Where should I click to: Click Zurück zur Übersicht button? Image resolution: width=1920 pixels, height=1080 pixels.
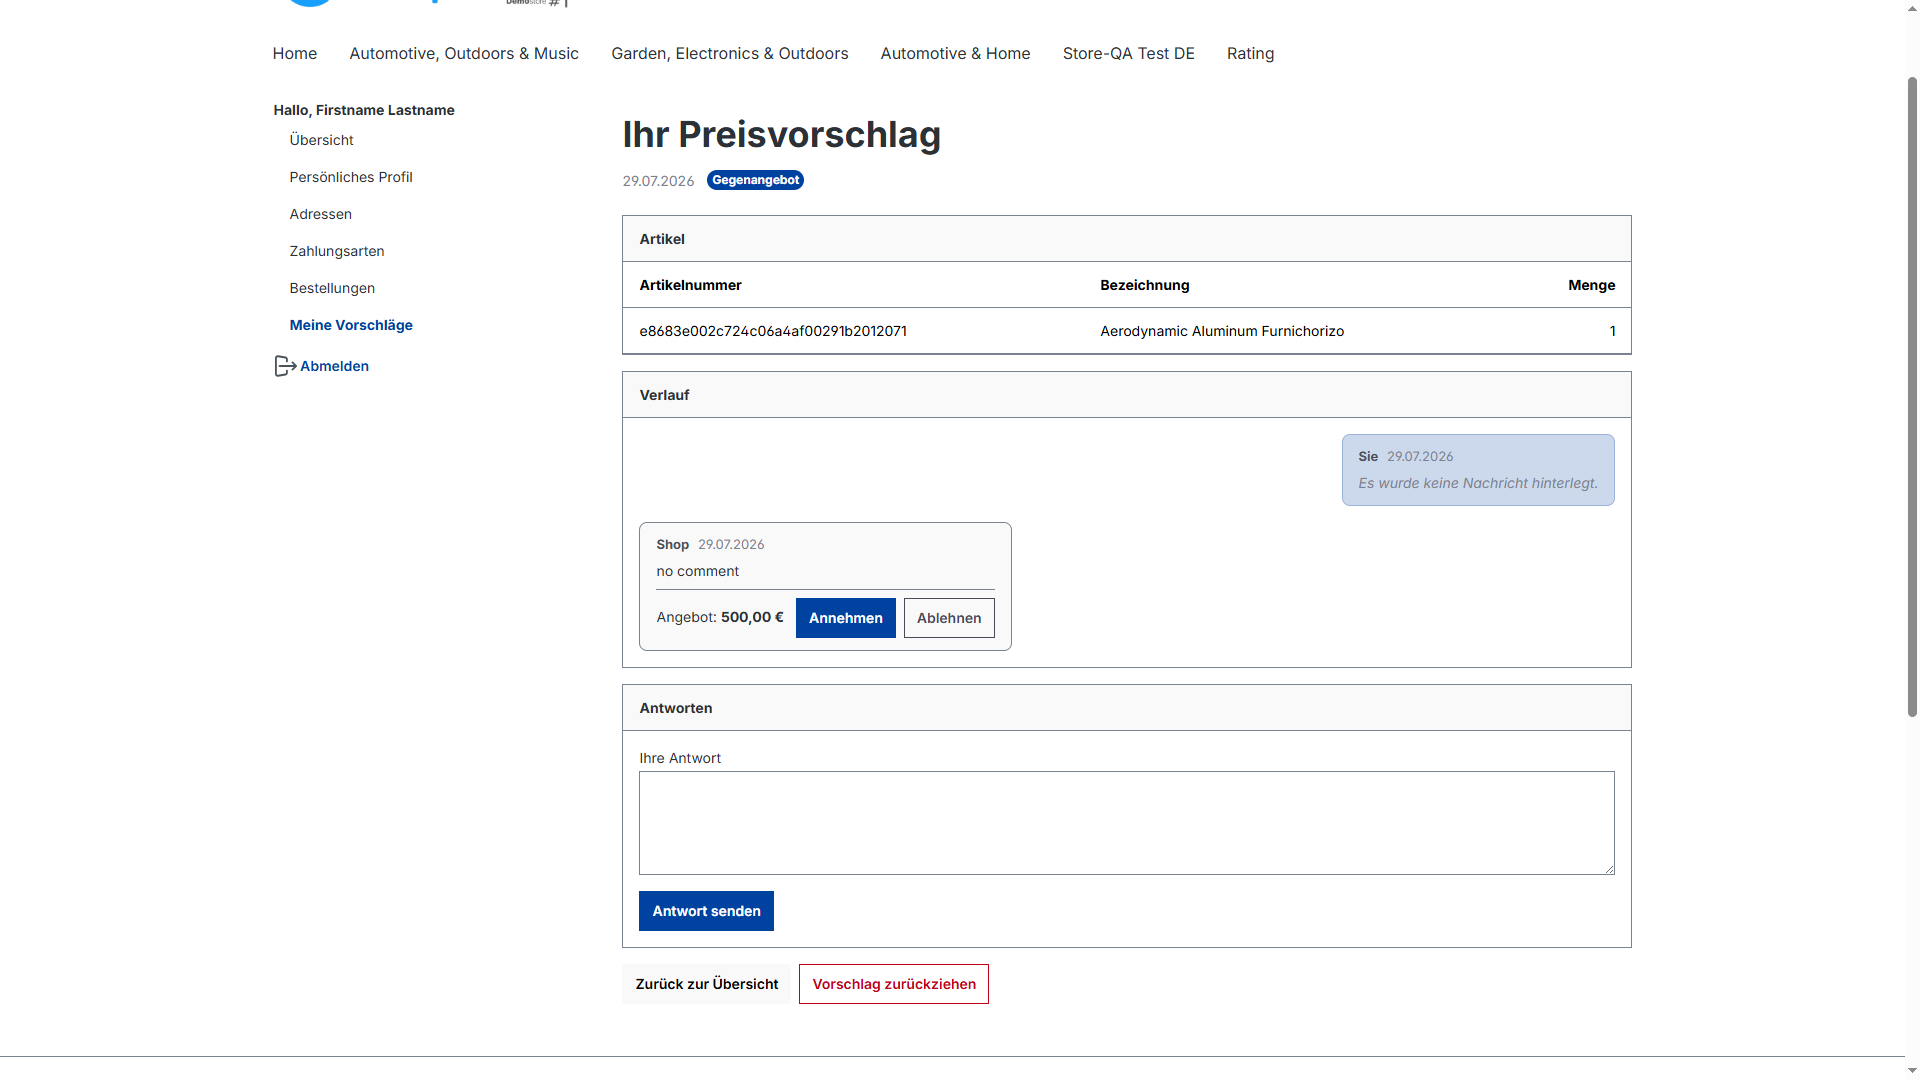click(707, 984)
